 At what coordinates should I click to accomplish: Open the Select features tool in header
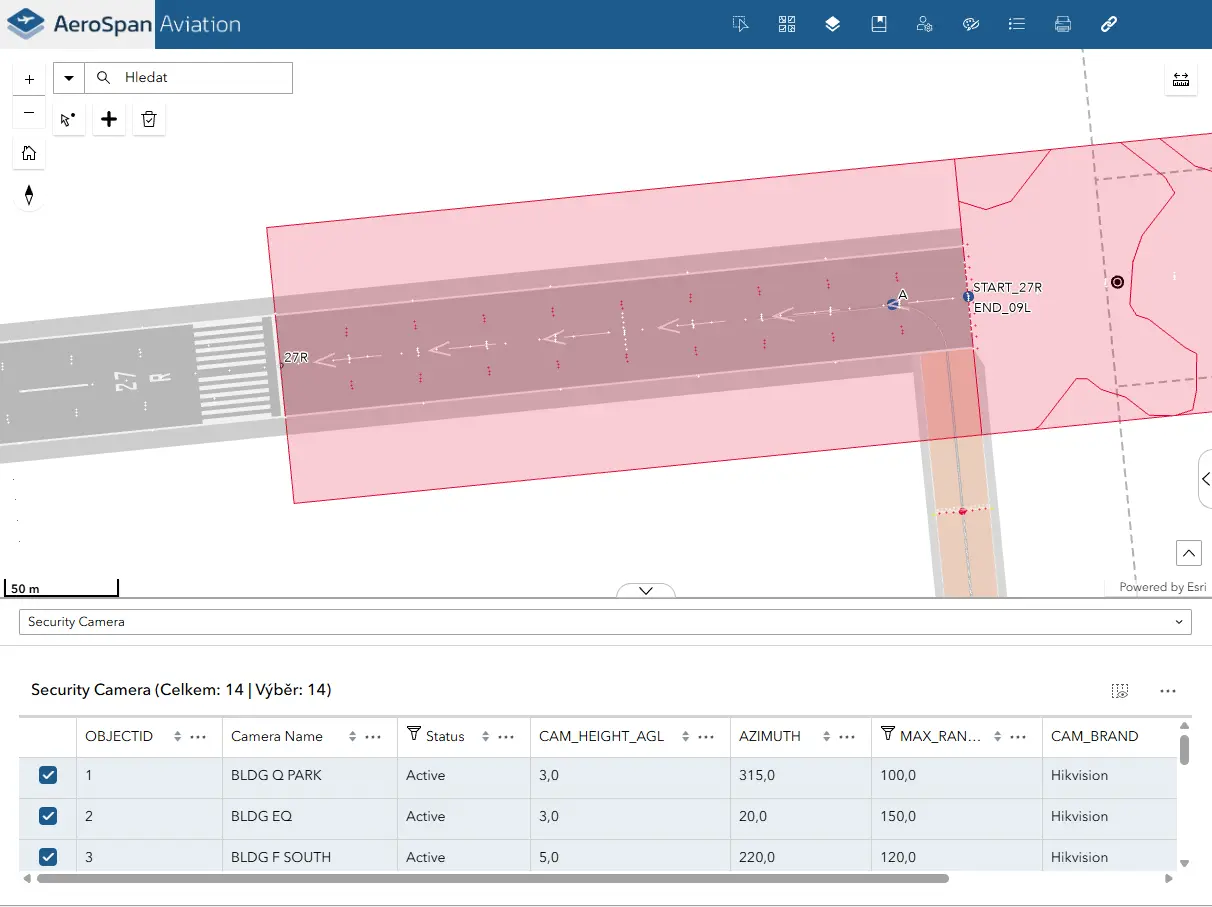741,24
